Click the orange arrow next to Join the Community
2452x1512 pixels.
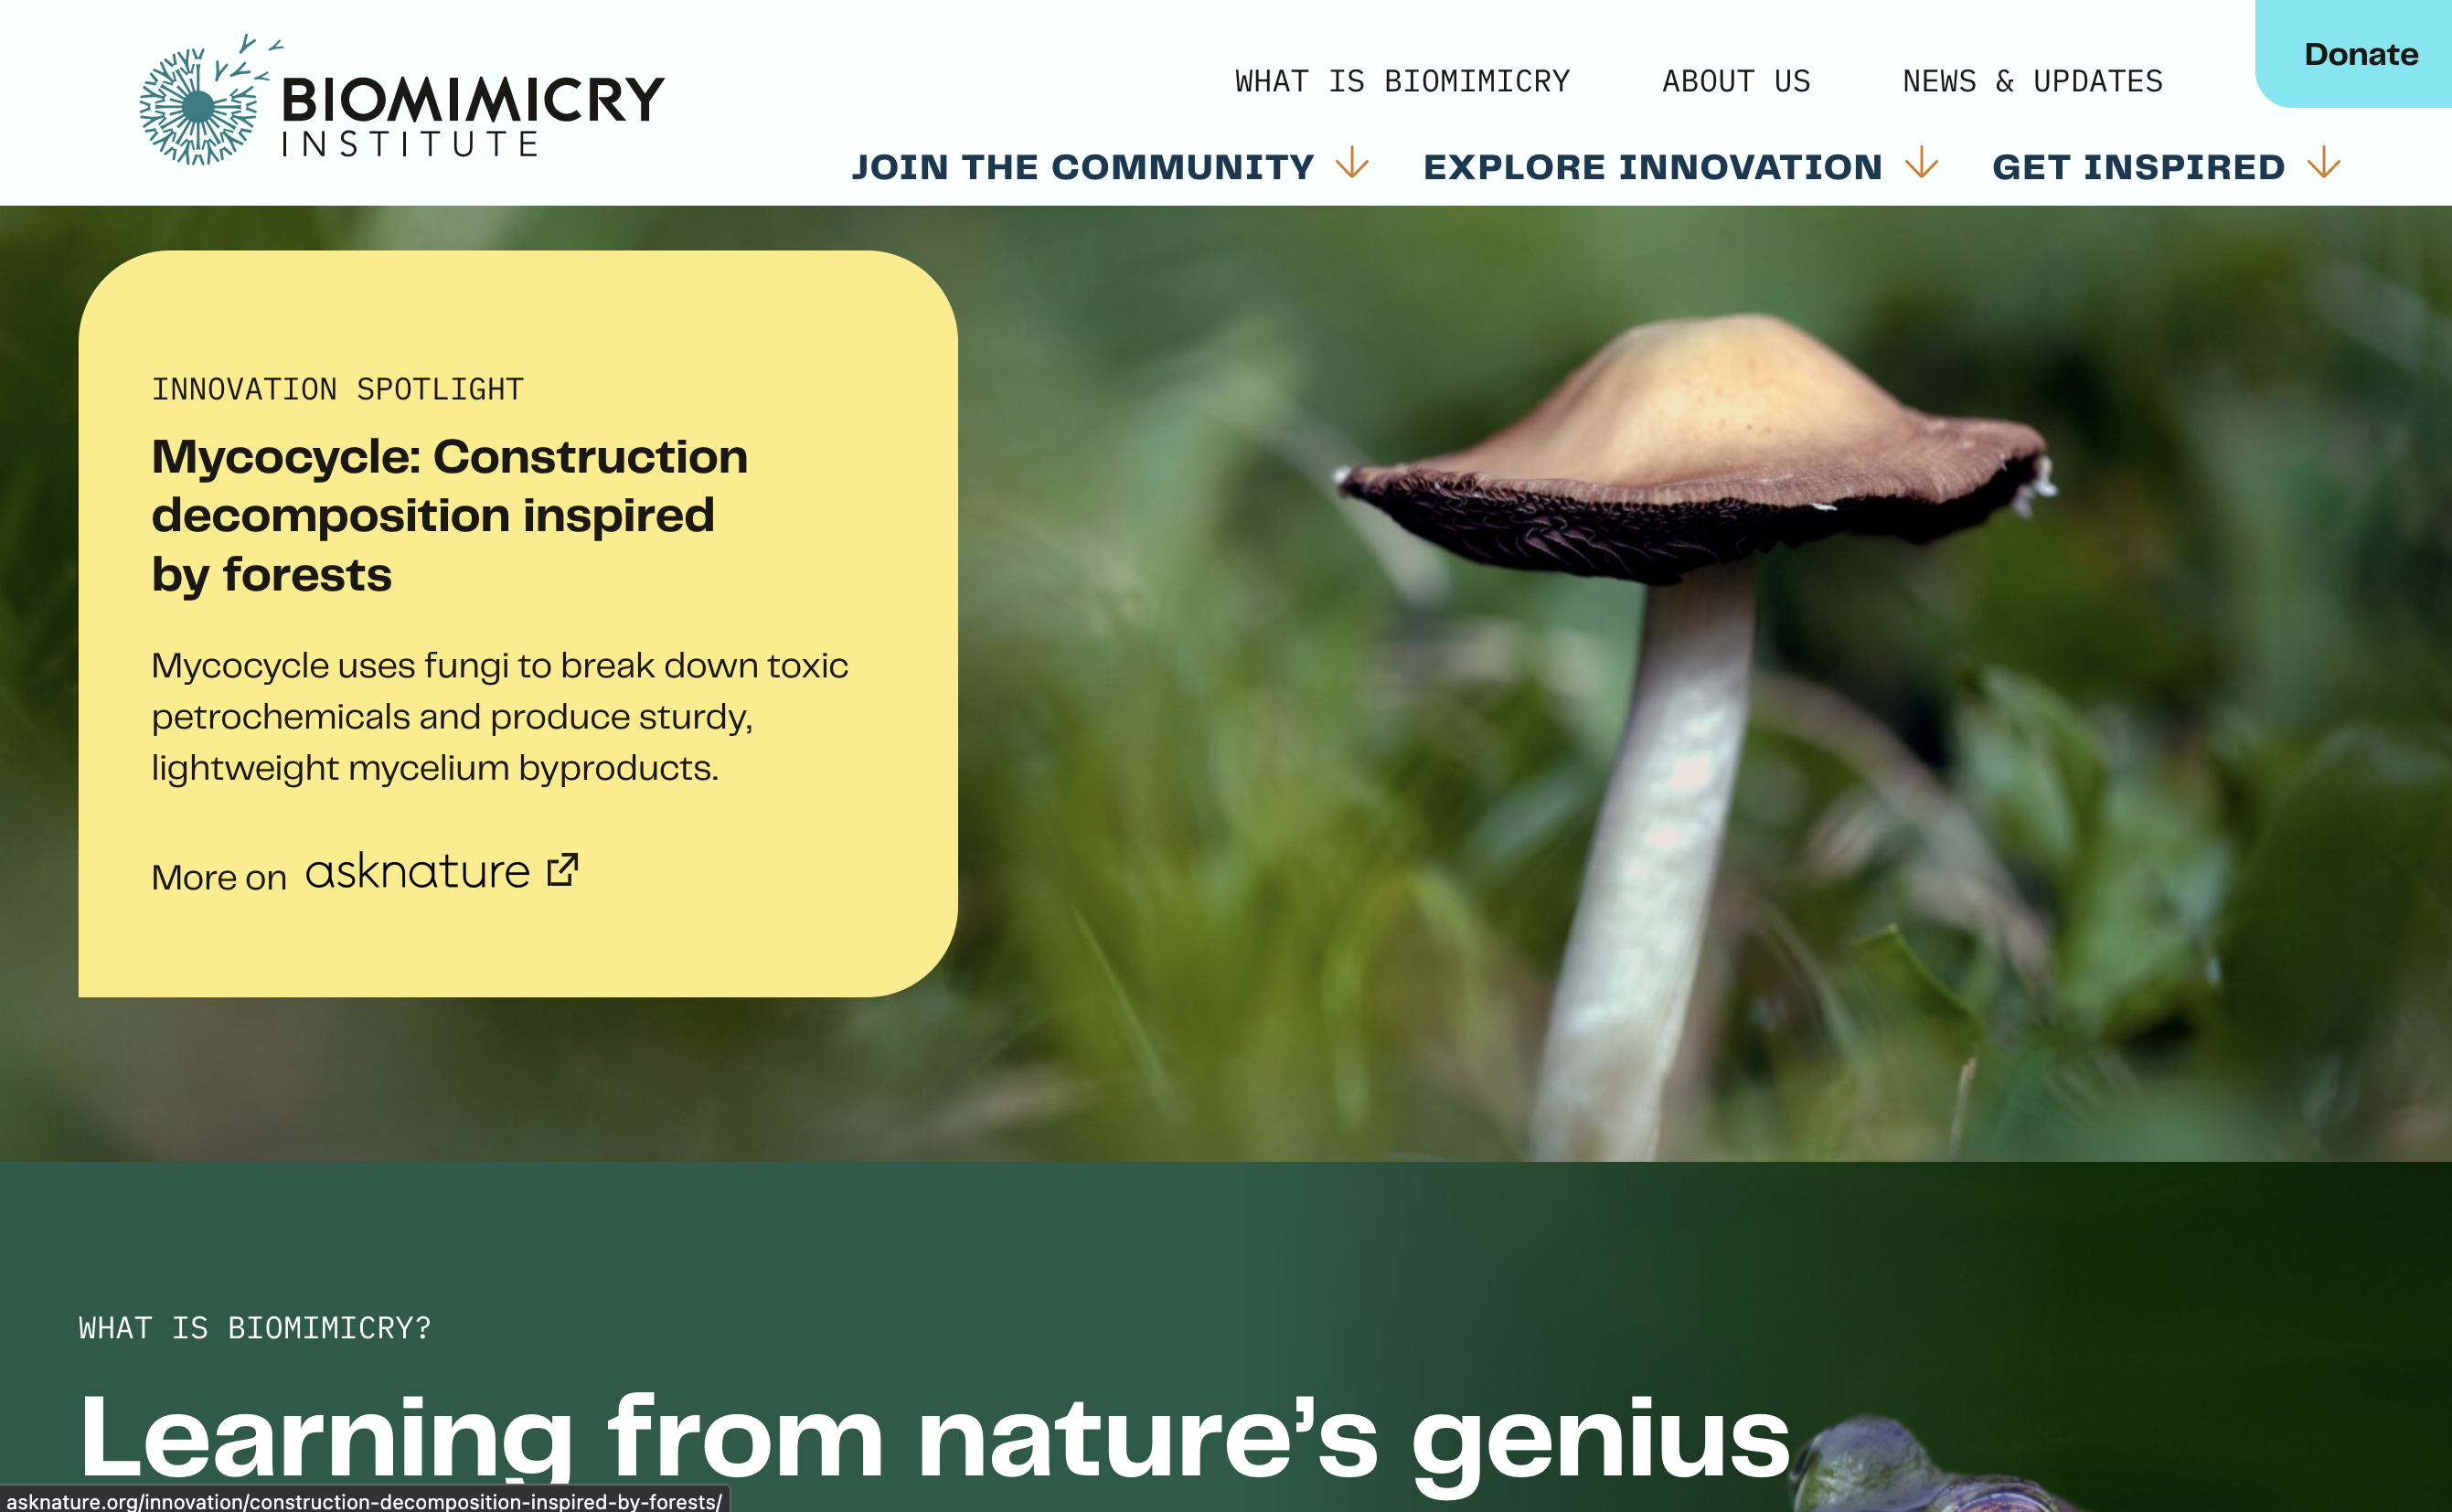(x=1352, y=162)
